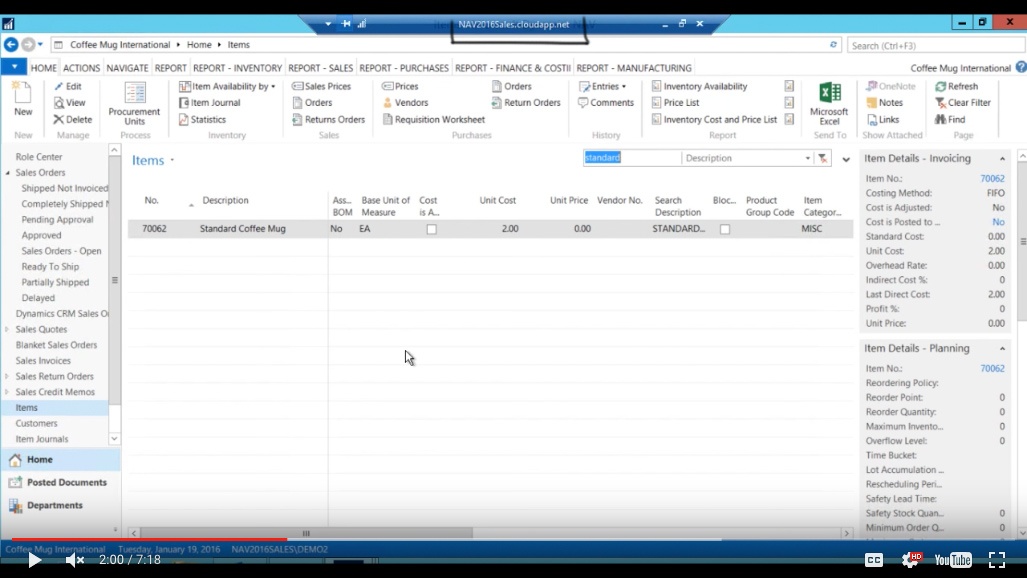
Task: Send list to Microsoft Excel
Action: coord(829,104)
